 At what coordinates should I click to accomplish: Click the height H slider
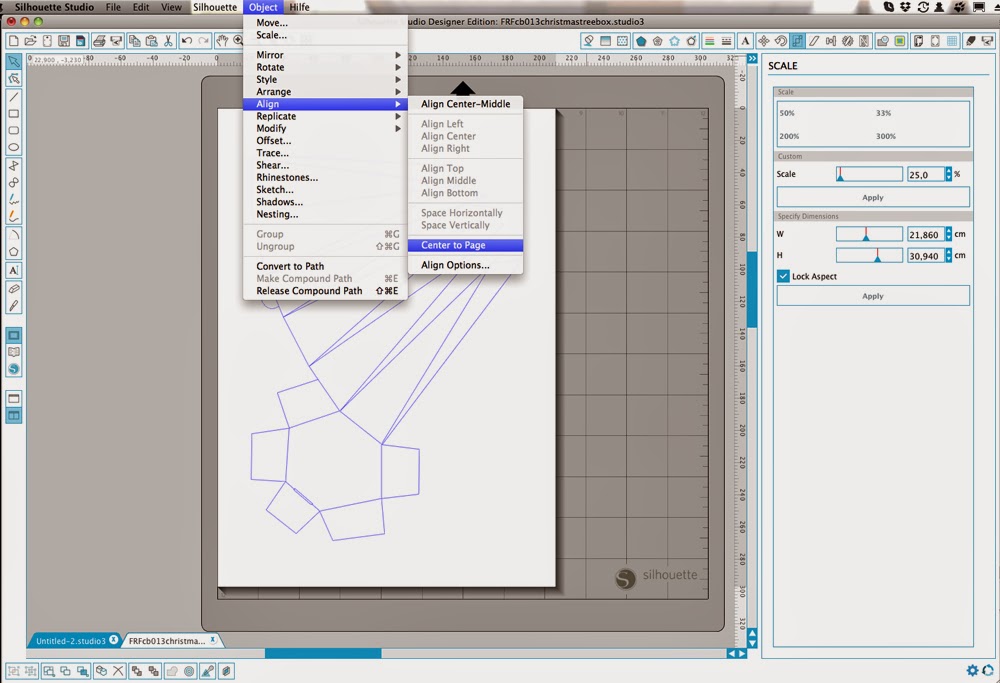click(x=869, y=256)
